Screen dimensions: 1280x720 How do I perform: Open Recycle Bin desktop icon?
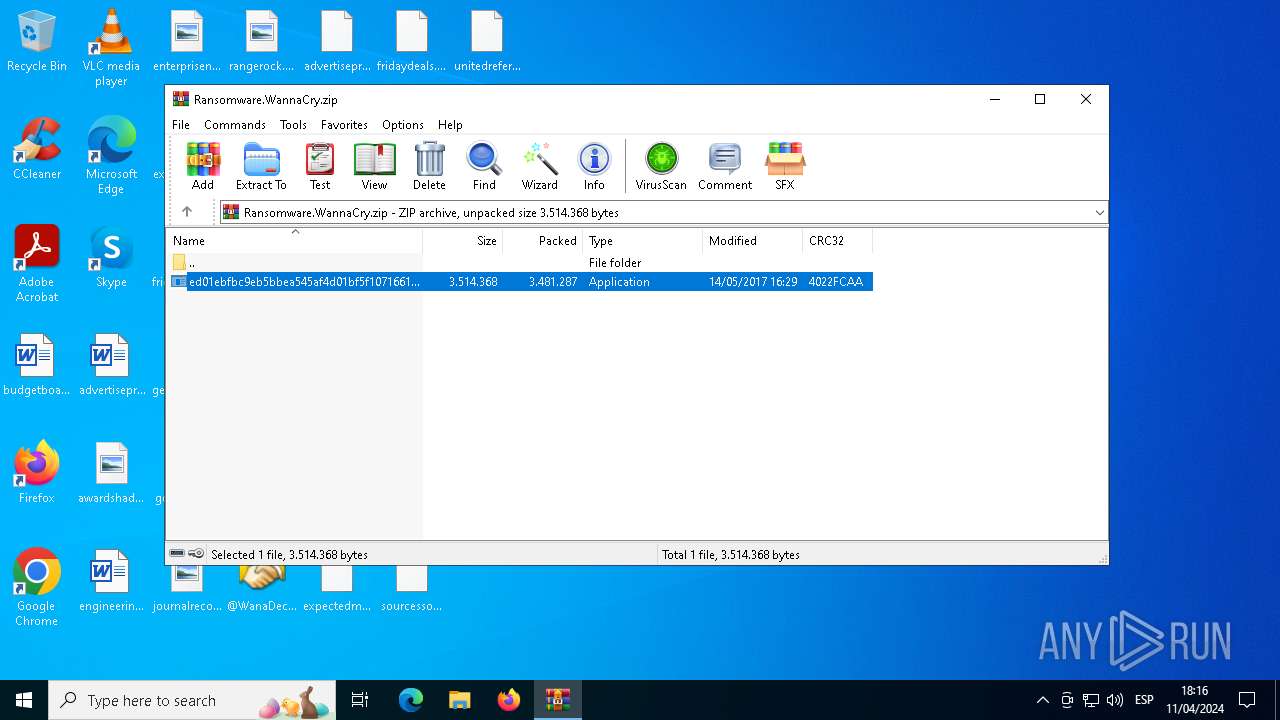tap(37, 42)
